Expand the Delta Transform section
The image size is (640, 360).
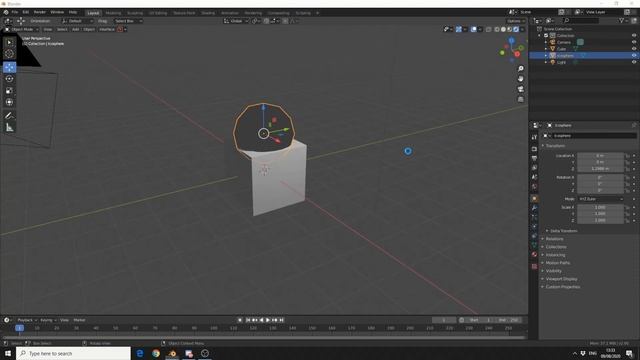[563, 231]
